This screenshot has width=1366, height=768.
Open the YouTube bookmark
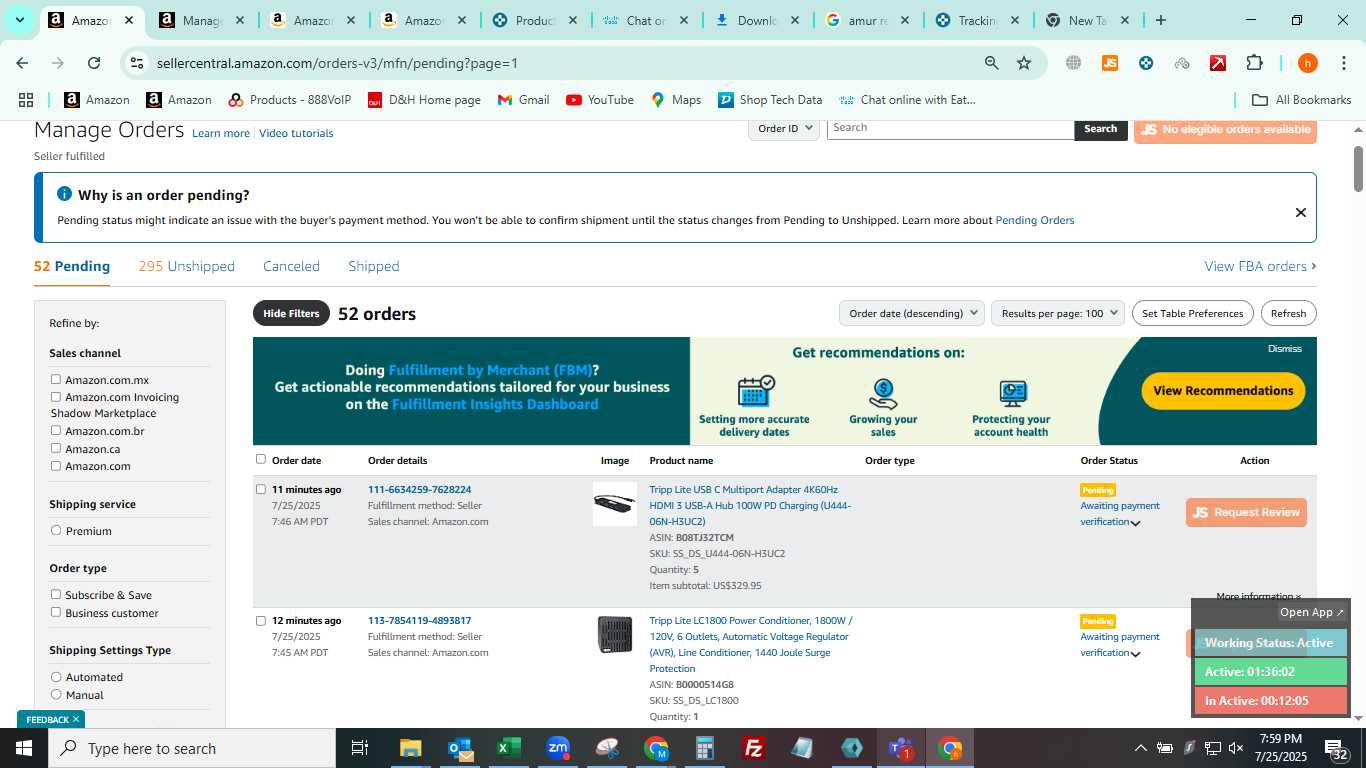click(x=600, y=100)
